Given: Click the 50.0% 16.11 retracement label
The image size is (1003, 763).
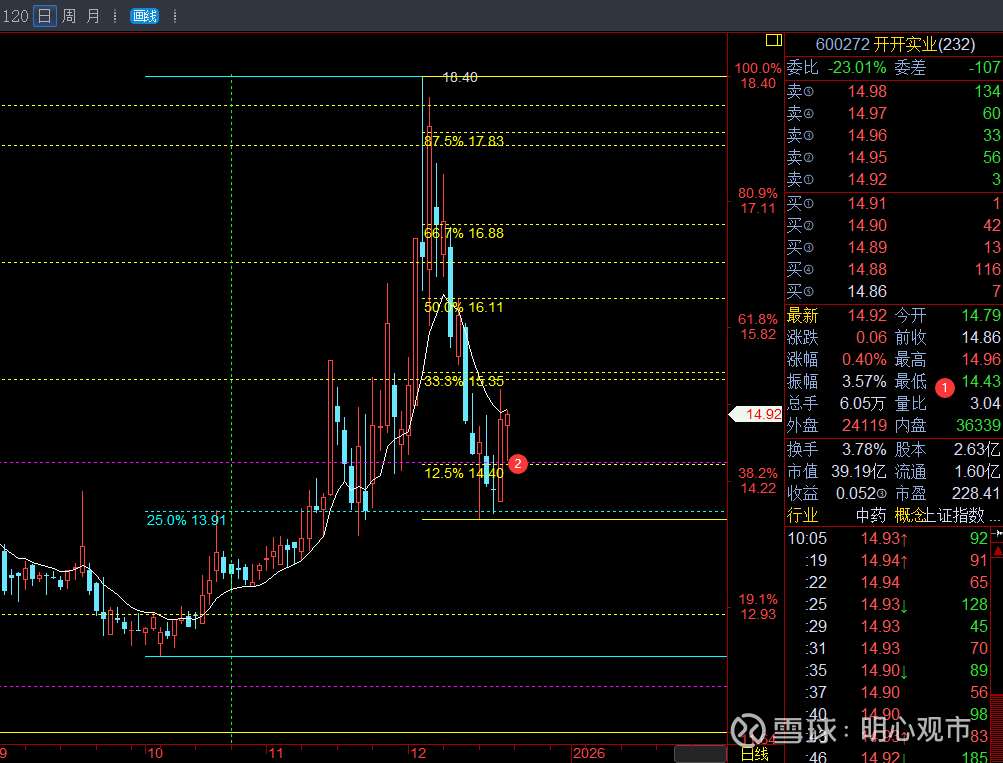Looking at the screenshot, I should tap(464, 308).
